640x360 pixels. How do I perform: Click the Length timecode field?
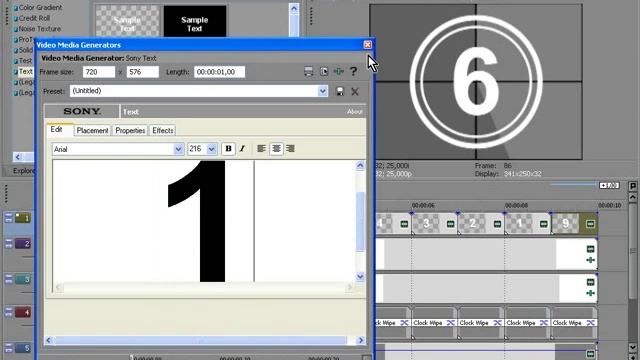click(220, 72)
